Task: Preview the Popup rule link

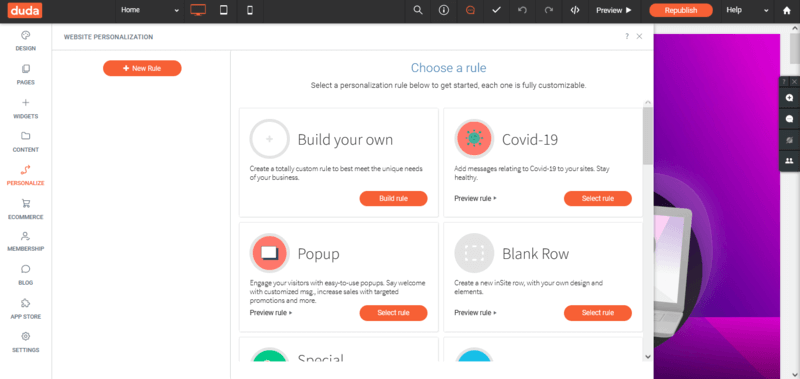Action: click(271, 313)
